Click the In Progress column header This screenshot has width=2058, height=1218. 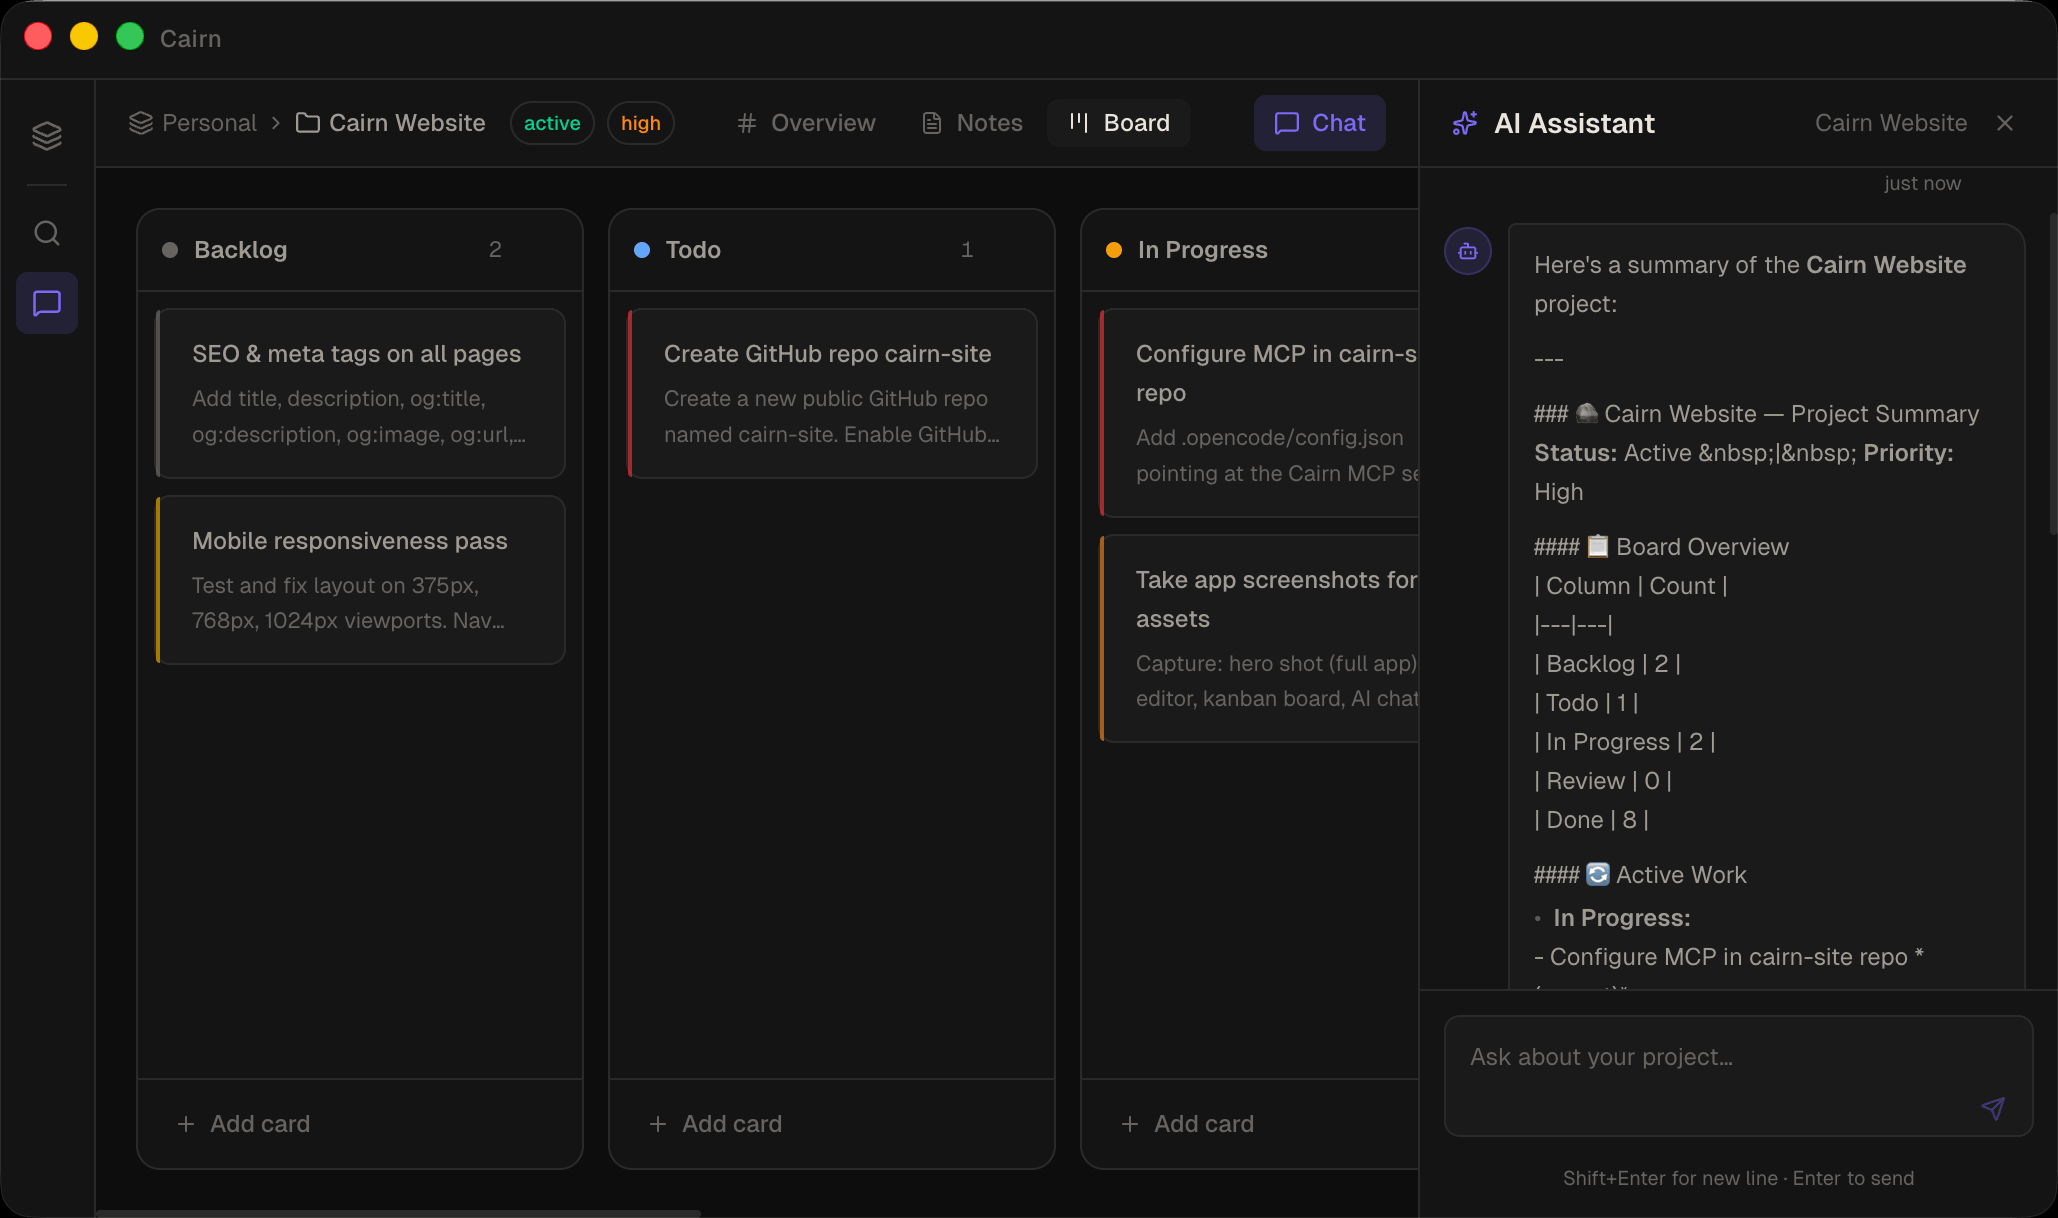coord(1250,250)
